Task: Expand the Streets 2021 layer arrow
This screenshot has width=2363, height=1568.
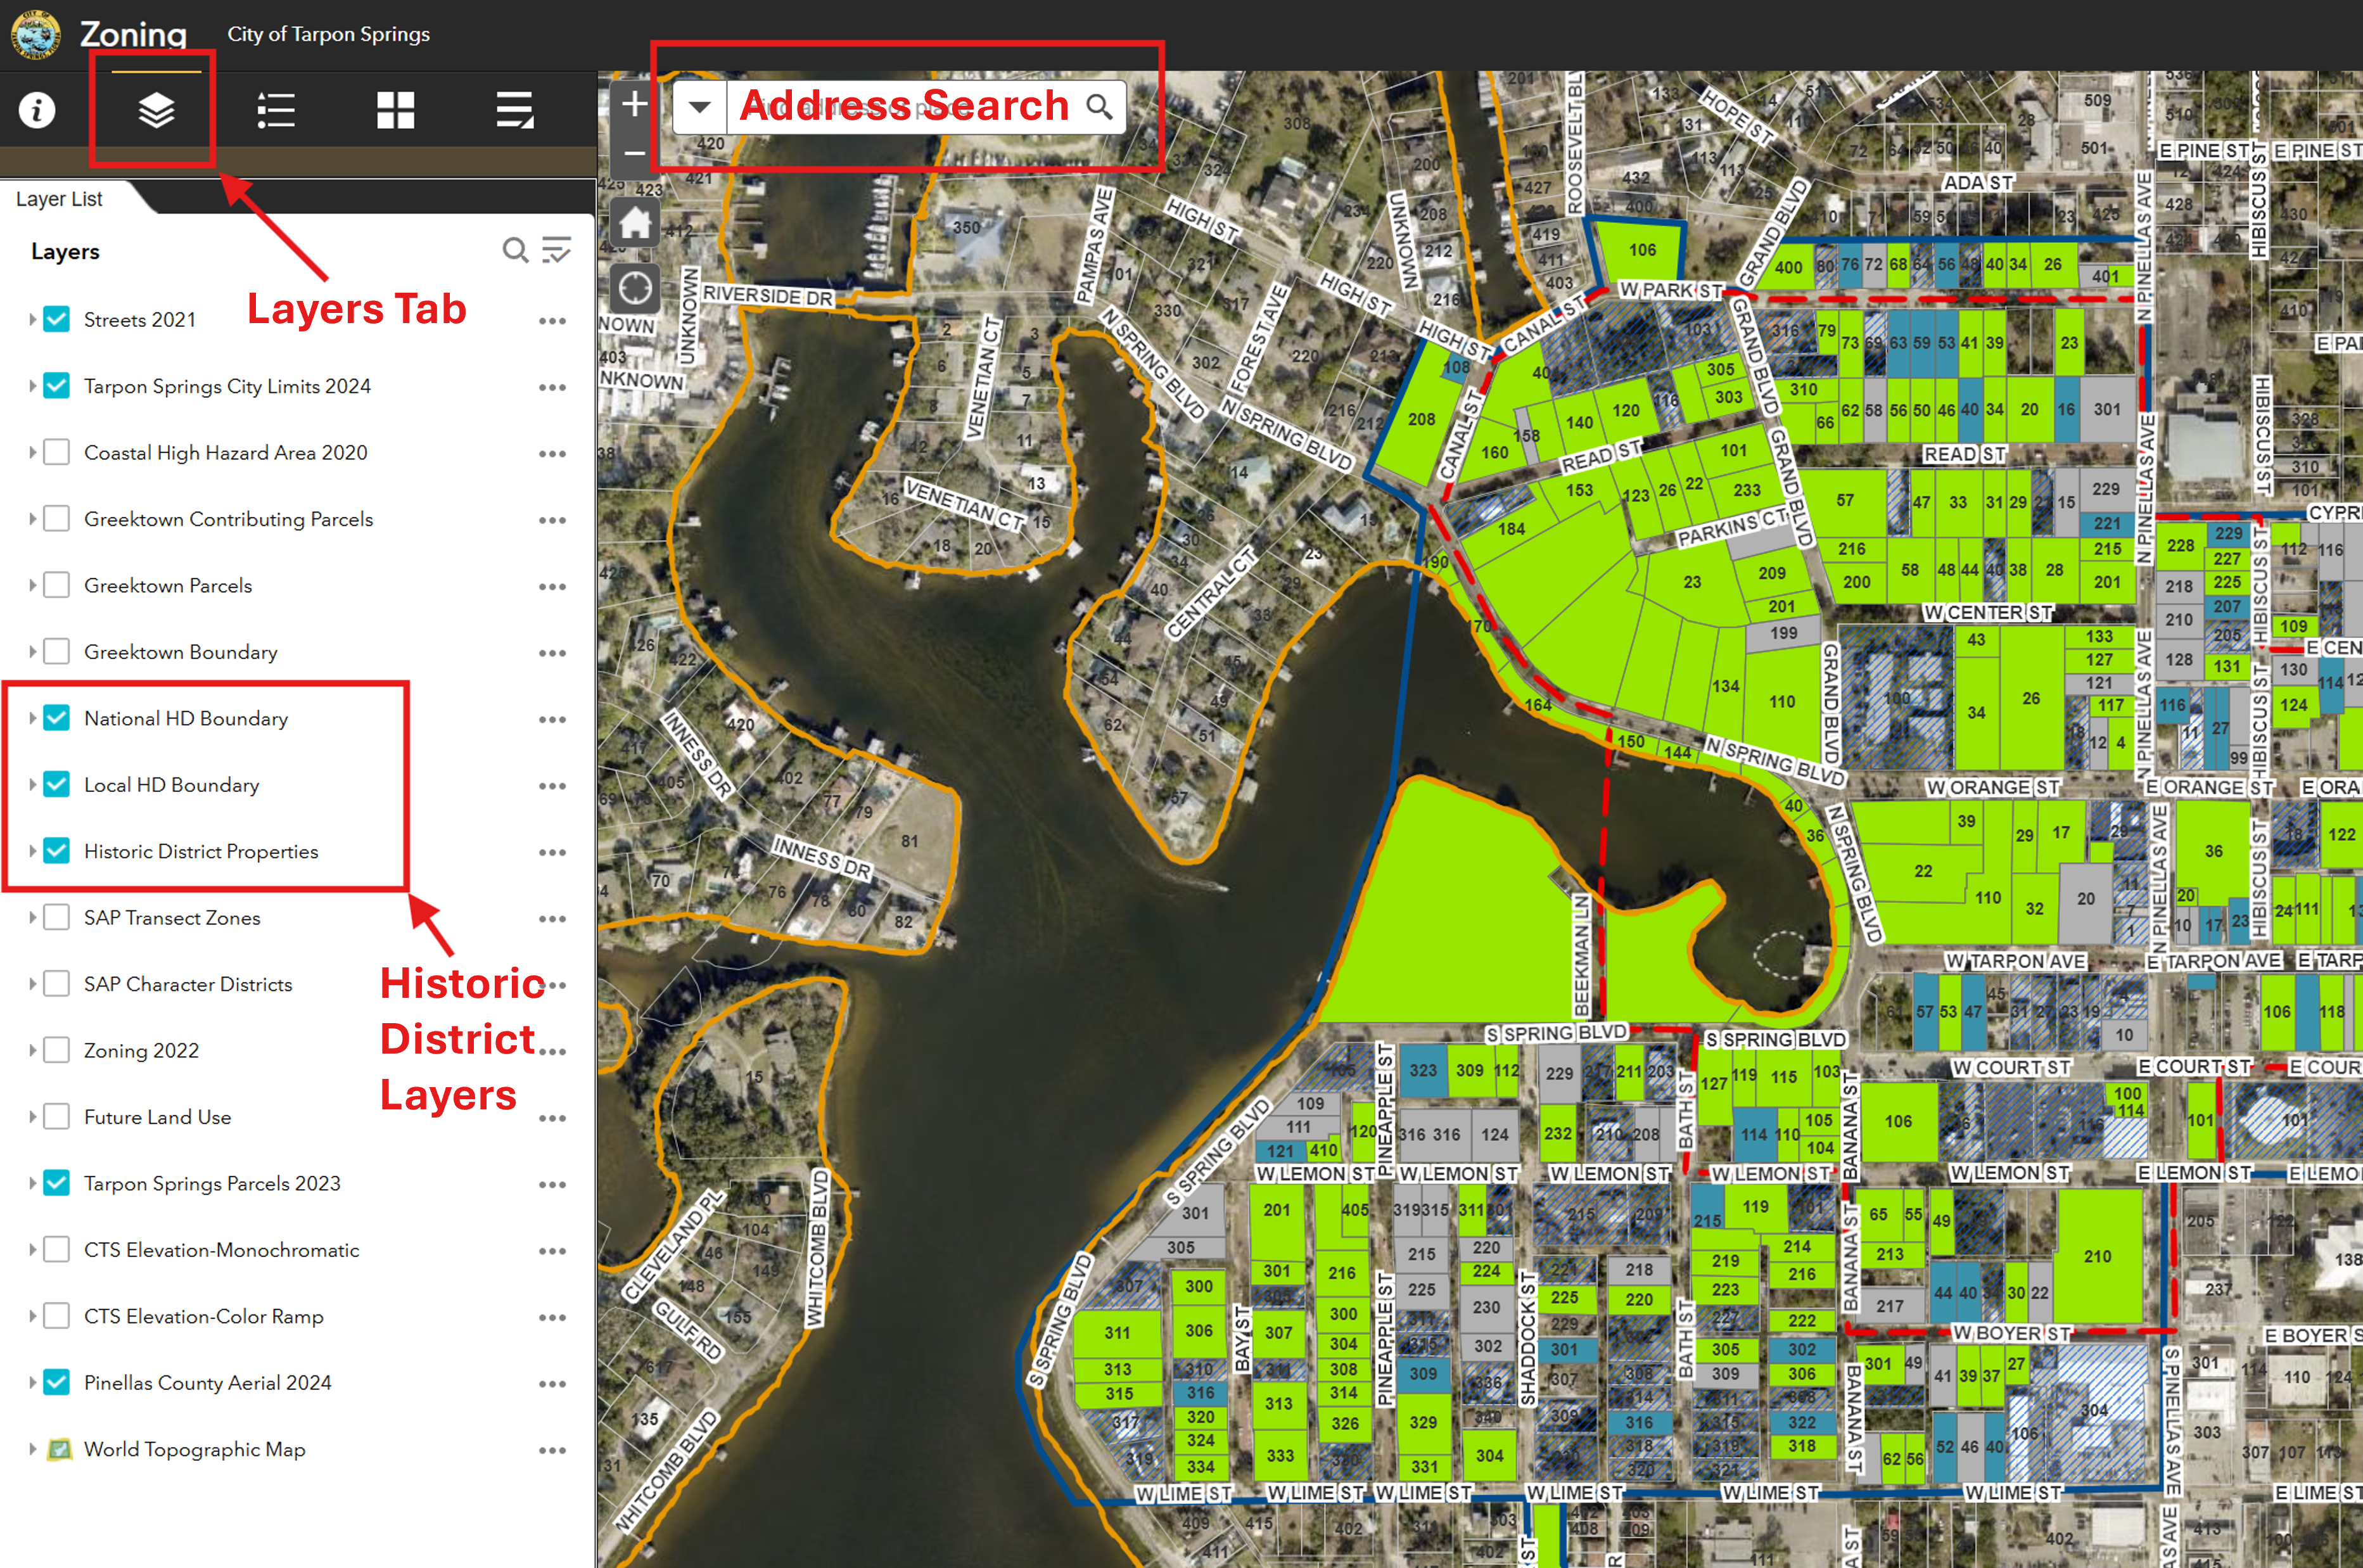Action: pos(32,320)
